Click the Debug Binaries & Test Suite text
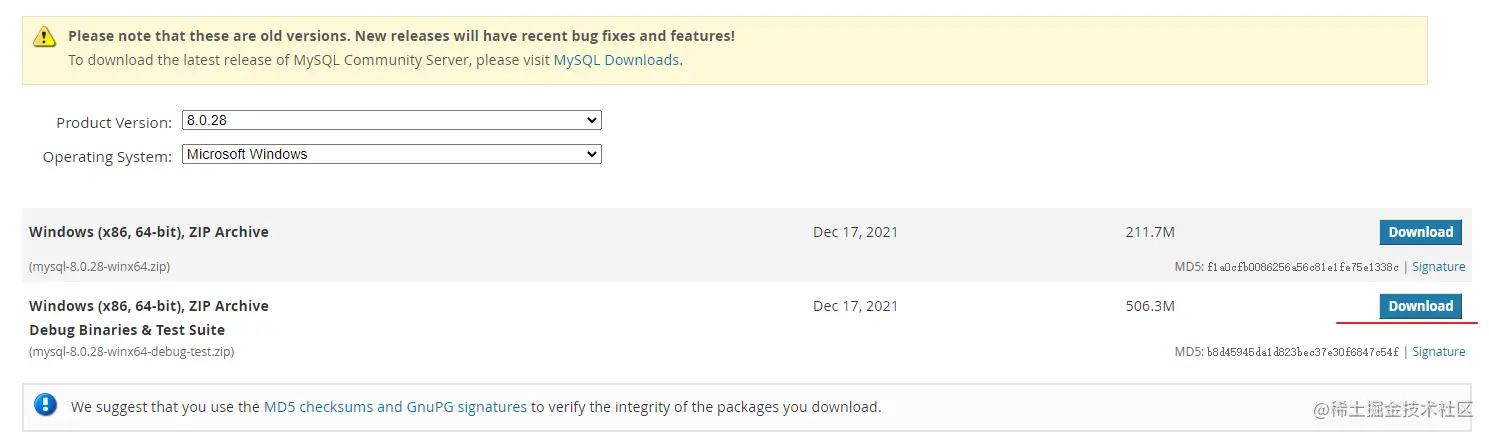1489x435 pixels. coord(127,330)
